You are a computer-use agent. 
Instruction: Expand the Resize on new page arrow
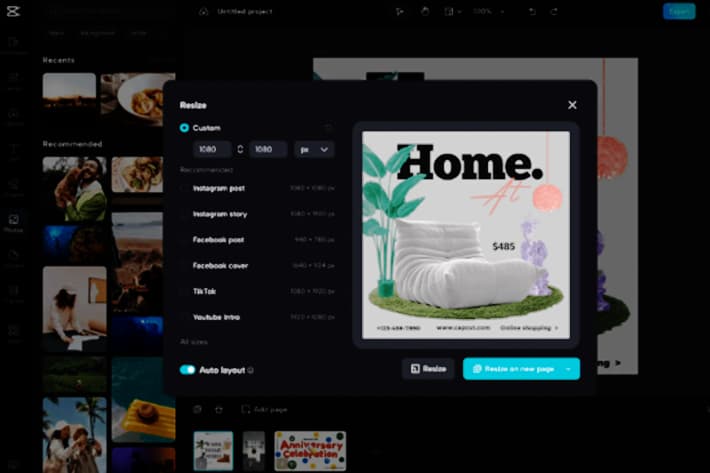(x=568, y=369)
